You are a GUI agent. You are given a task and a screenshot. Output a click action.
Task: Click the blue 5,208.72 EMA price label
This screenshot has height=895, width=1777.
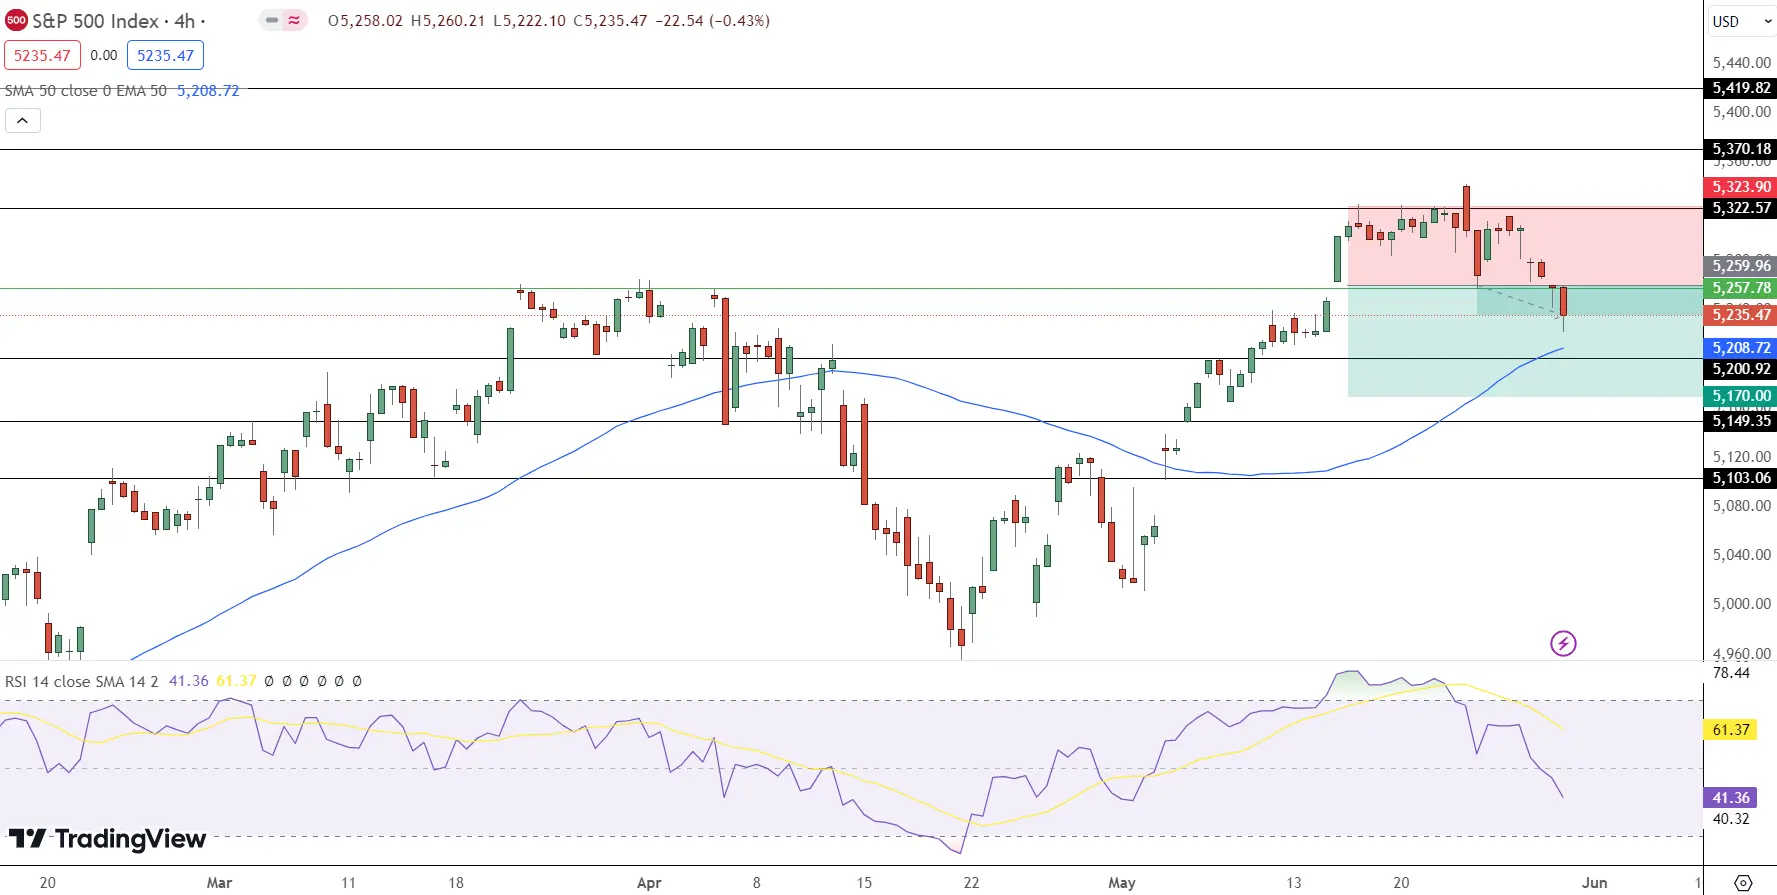click(x=1741, y=348)
